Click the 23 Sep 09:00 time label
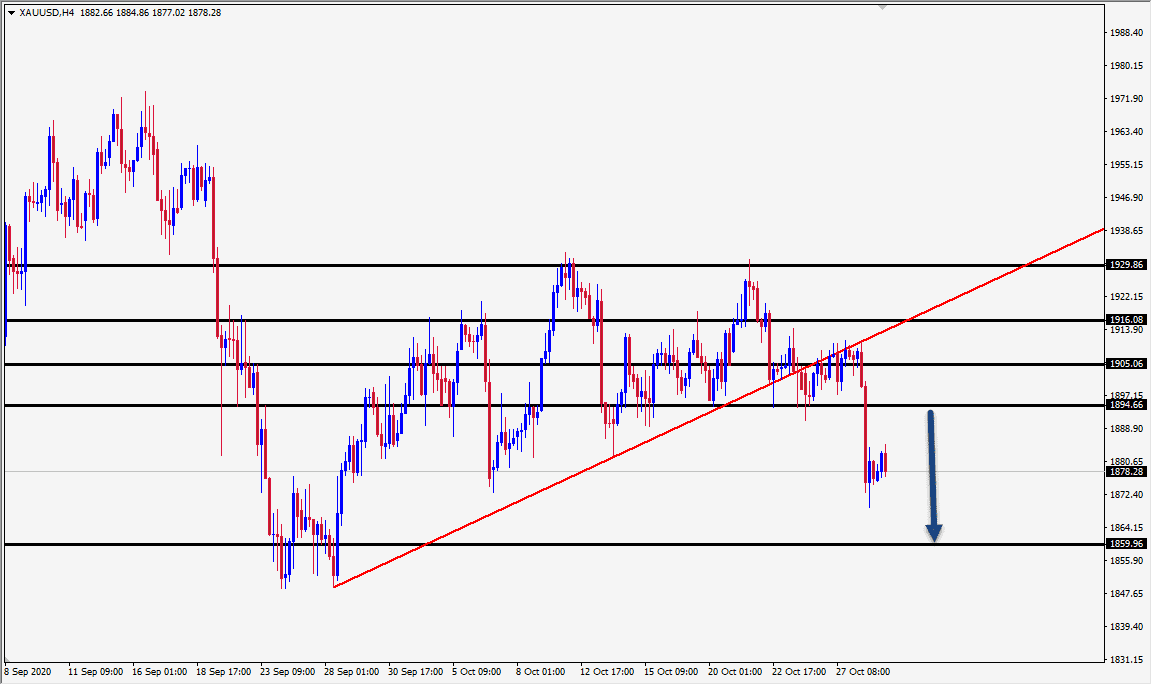1152x685 pixels. coord(287,672)
